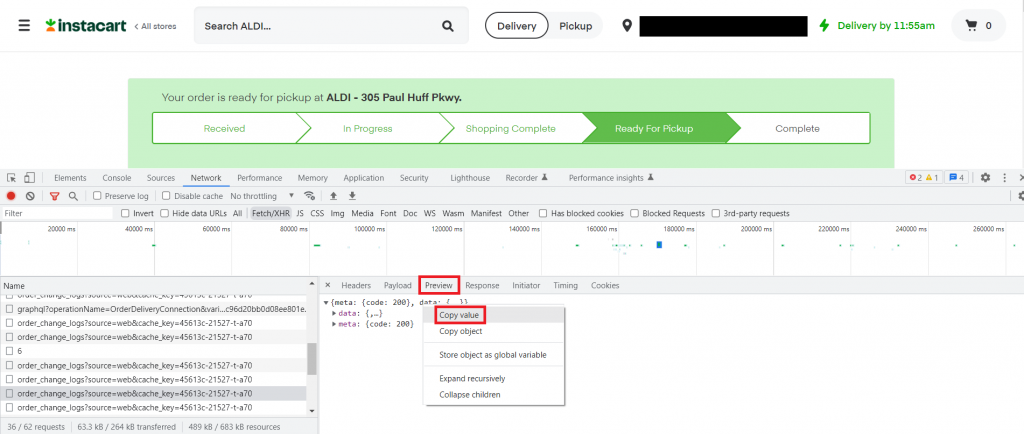Expand the meta code 200 node
The height and width of the screenshot is (434, 1024).
click(334, 324)
